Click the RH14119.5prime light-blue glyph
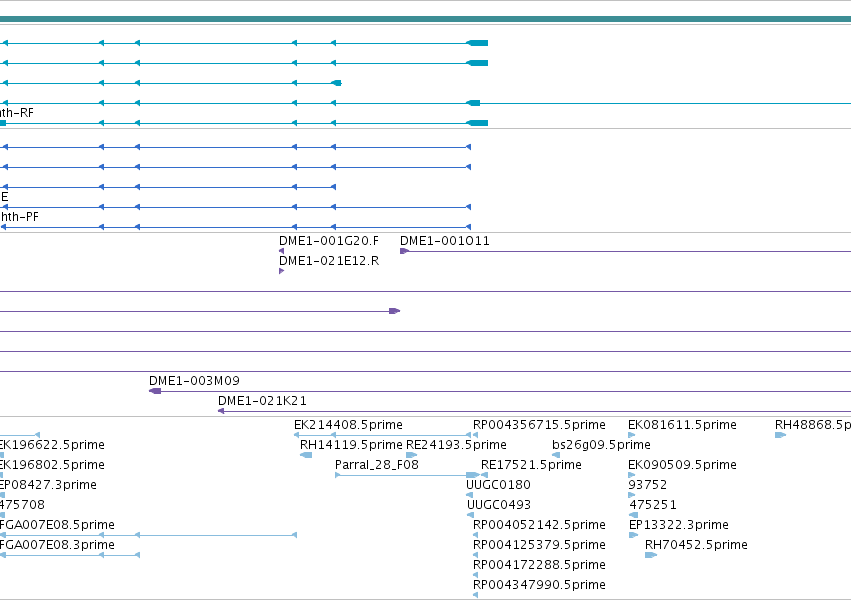 306,455
